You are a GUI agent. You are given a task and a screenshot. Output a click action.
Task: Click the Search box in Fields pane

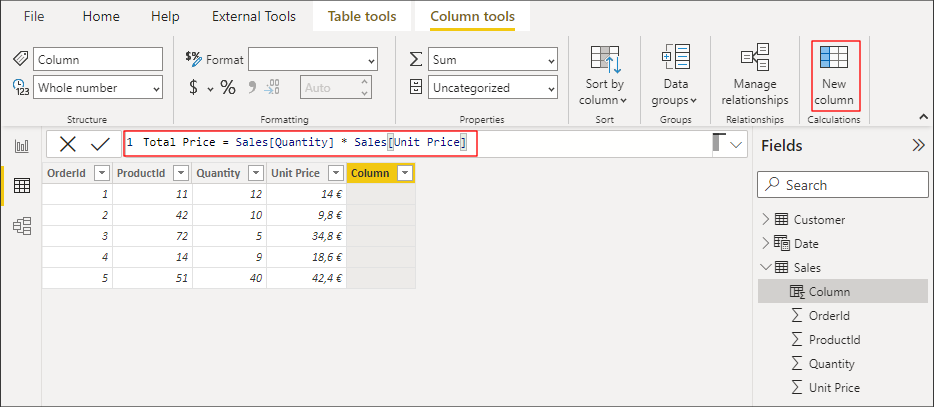pyautogui.click(x=843, y=185)
